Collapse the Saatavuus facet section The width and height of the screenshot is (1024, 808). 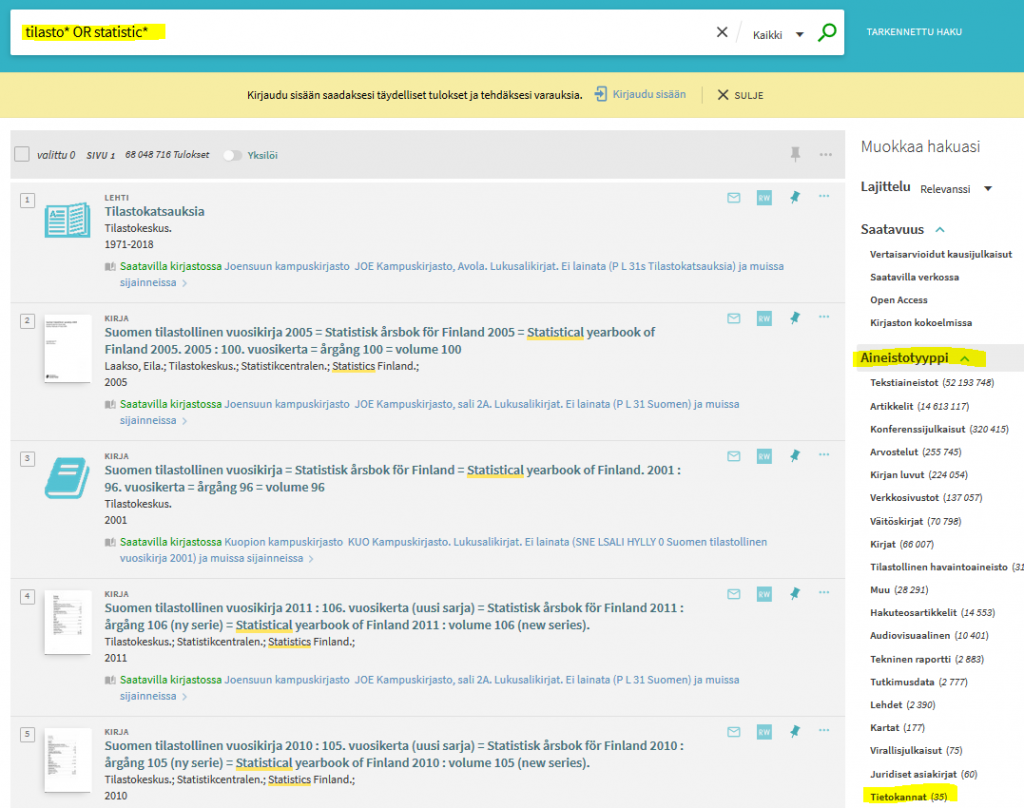point(902,229)
